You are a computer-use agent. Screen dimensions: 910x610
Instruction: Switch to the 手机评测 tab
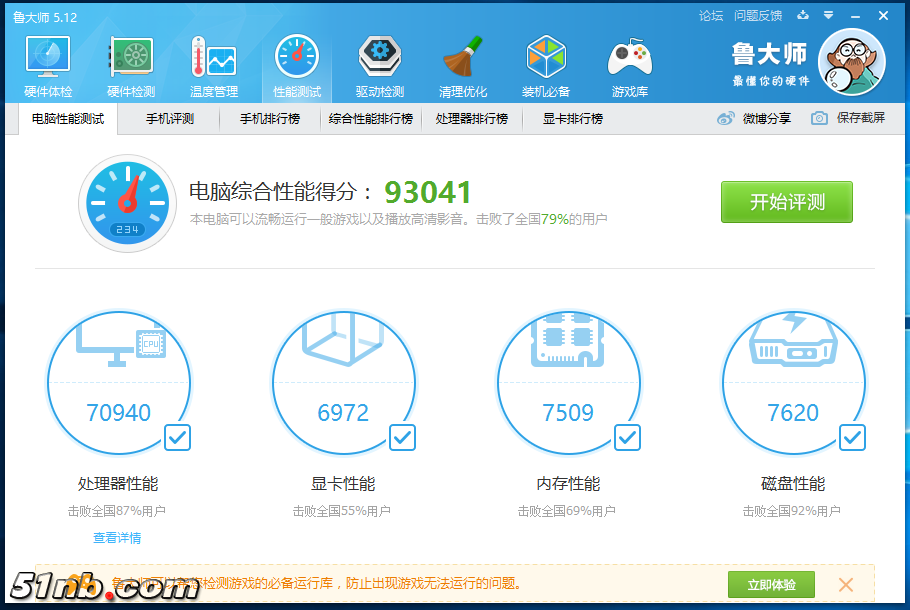coord(169,119)
